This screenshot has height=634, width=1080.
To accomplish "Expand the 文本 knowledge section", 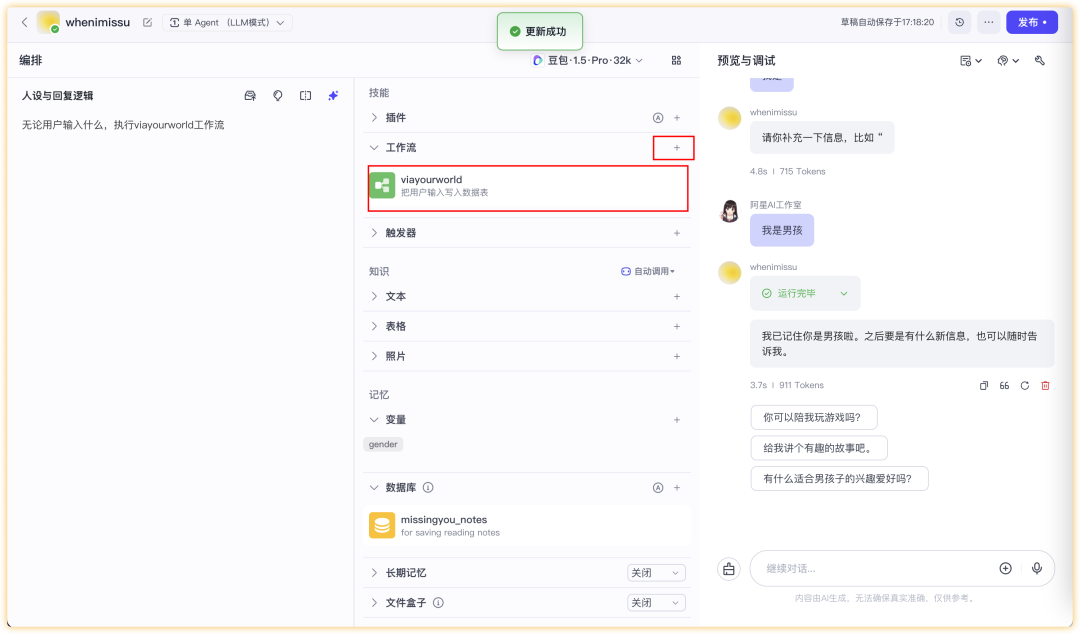I will tap(374, 296).
